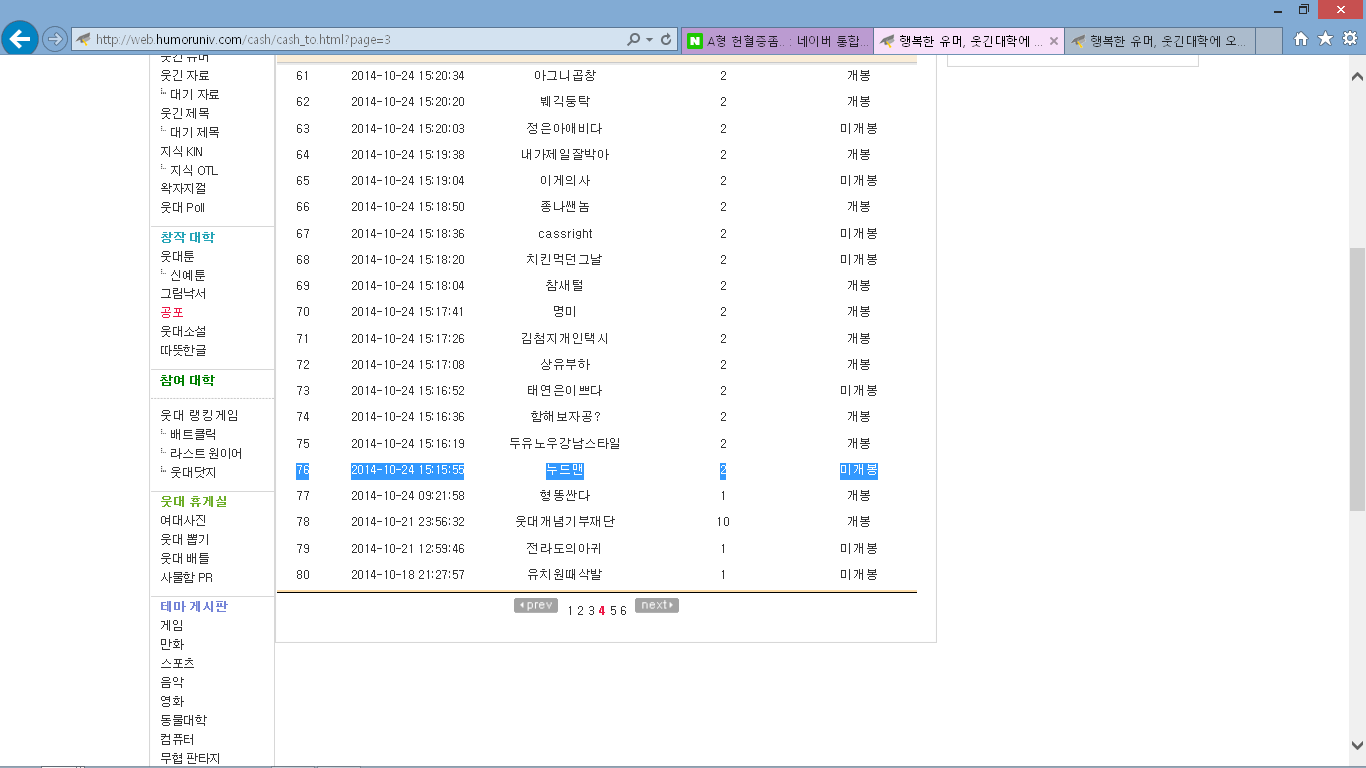Go to page 6 in pagination
The width and height of the screenshot is (1366, 768).
click(623, 611)
